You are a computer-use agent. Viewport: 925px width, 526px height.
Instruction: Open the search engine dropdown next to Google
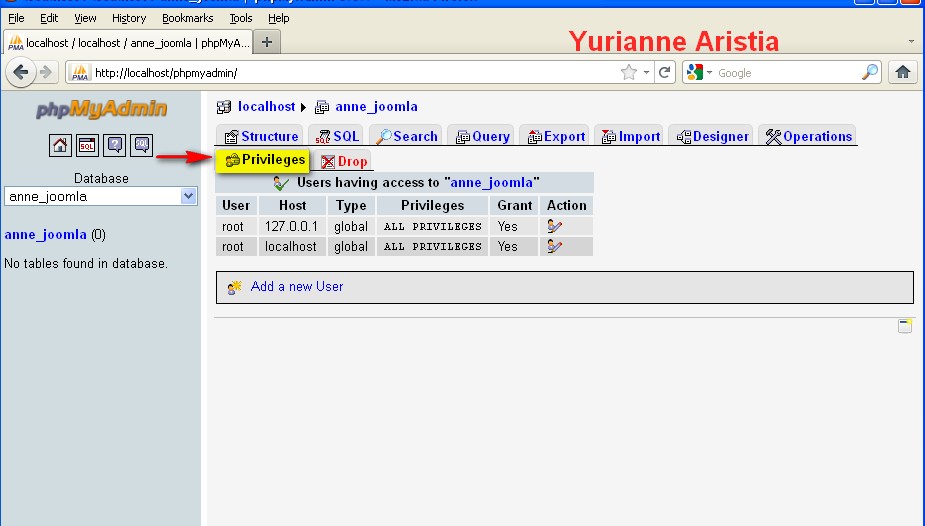pyautogui.click(x=709, y=73)
